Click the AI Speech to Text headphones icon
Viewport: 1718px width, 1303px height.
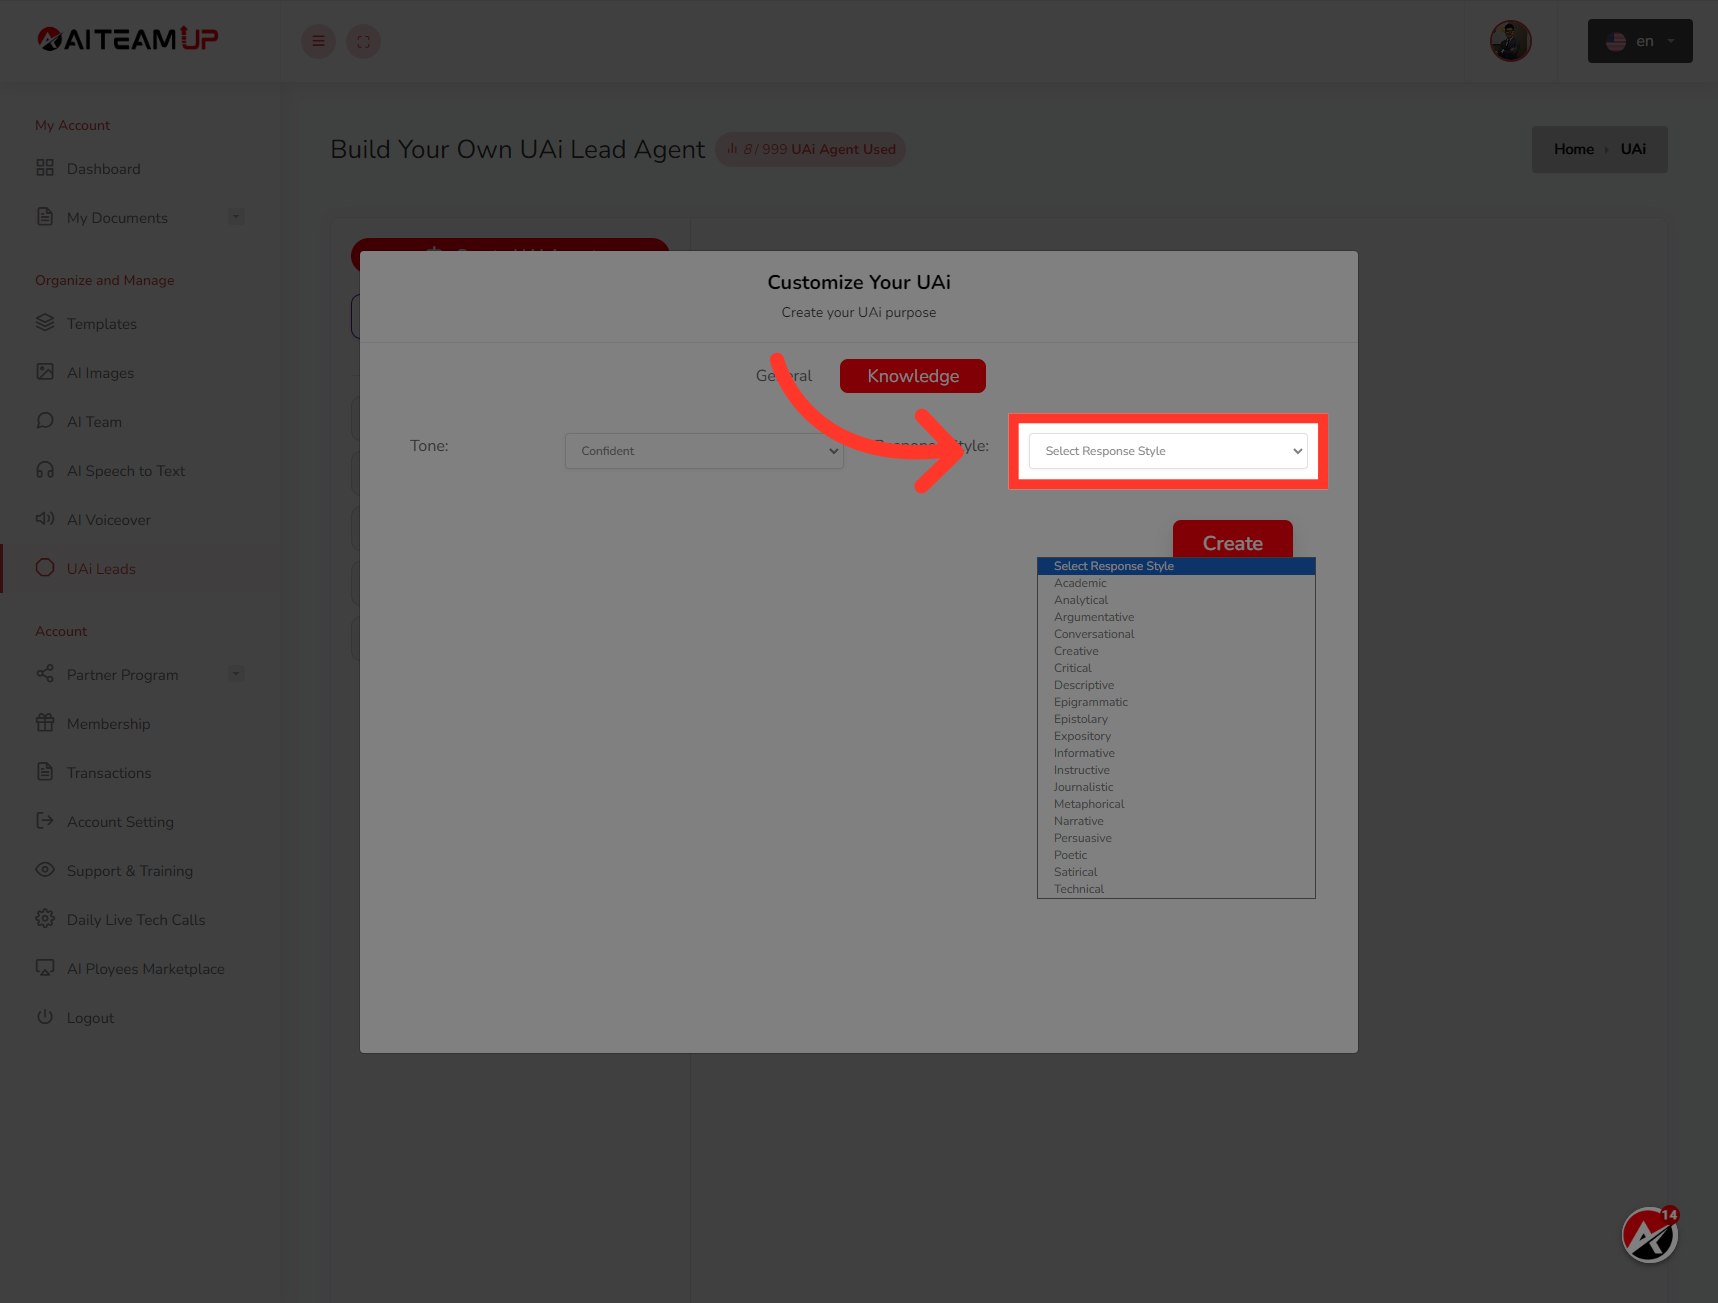45,470
